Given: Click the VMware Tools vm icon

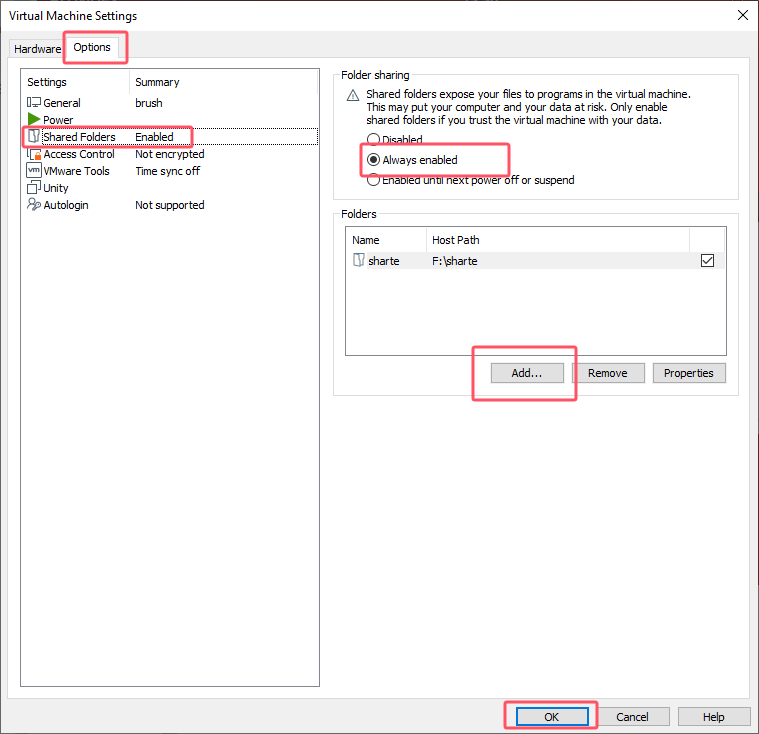Looking at the screenshot, I should click(x=34, y=171).
